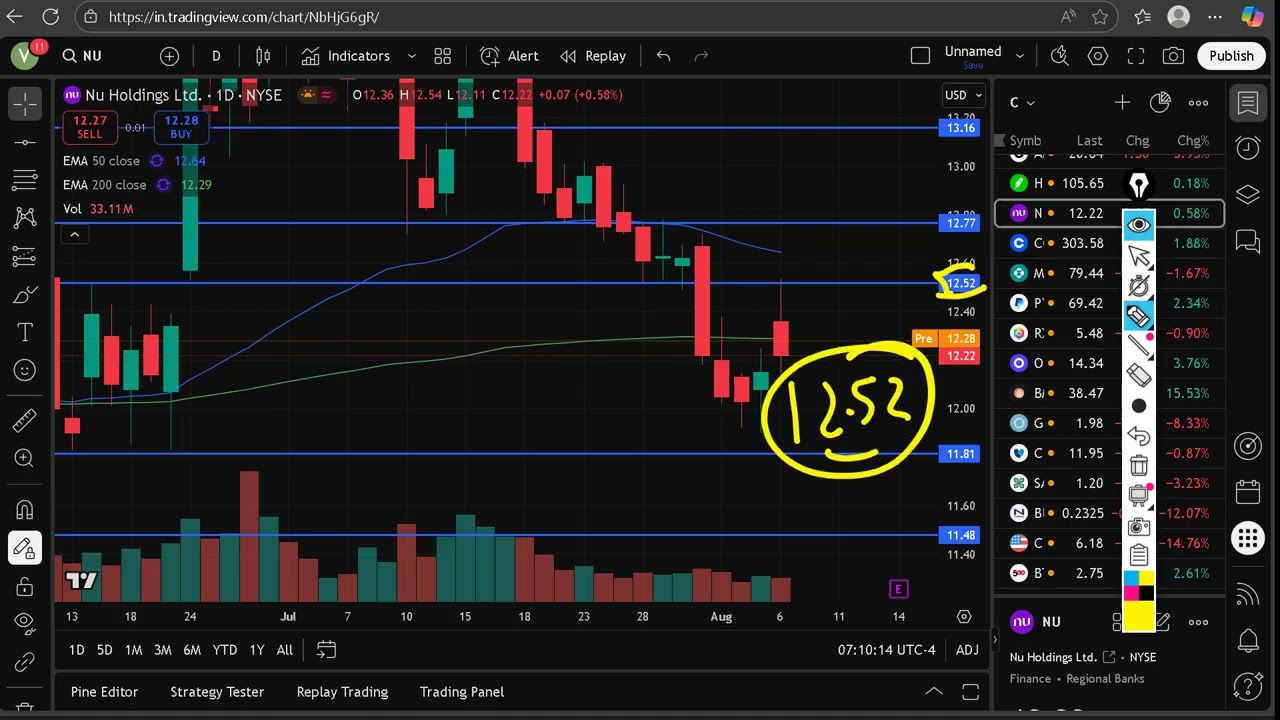Expand layout menu next to Unnamed
Viewport: 1280px width, 720px height.
(x=1020, y=56)
